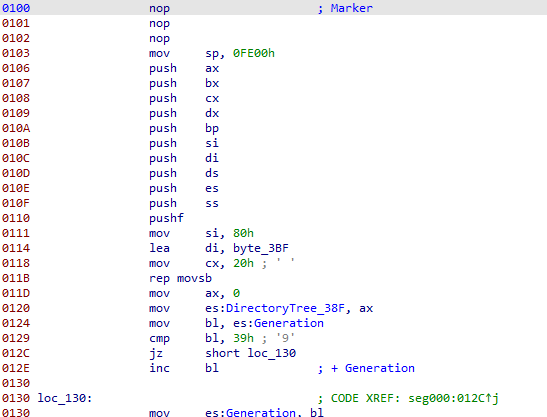Click the push si instruction
This screenshot has width=547, height=417.
point(184,143)
